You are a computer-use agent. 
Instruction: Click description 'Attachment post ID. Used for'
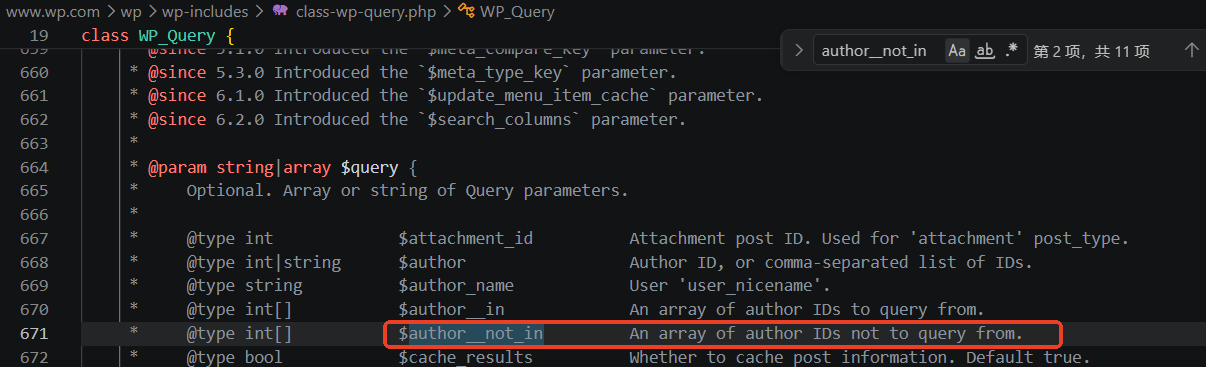[765, 239]
